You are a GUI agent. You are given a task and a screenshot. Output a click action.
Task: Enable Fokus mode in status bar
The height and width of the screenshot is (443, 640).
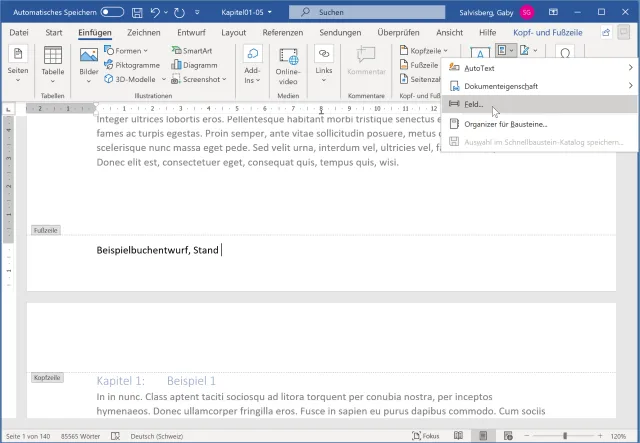click(x=426, y=436)
